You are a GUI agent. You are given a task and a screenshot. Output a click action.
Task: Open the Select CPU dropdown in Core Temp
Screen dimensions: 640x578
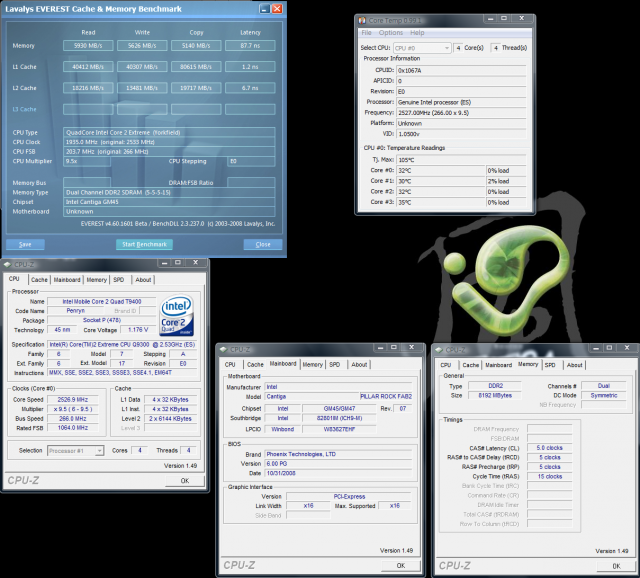click(422, 48)
